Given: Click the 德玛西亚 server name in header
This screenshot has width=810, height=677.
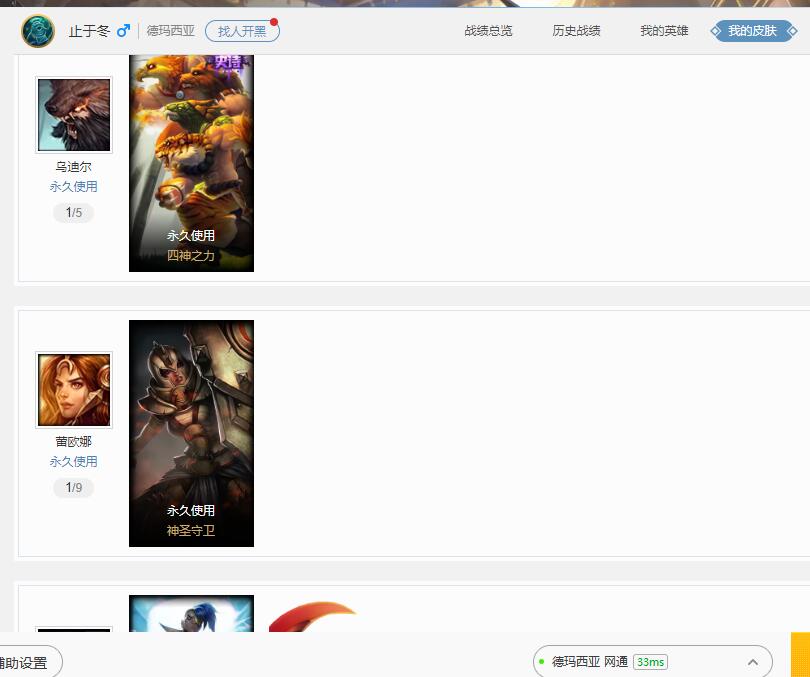Looking at the screenshot, I should pos(170,31).
